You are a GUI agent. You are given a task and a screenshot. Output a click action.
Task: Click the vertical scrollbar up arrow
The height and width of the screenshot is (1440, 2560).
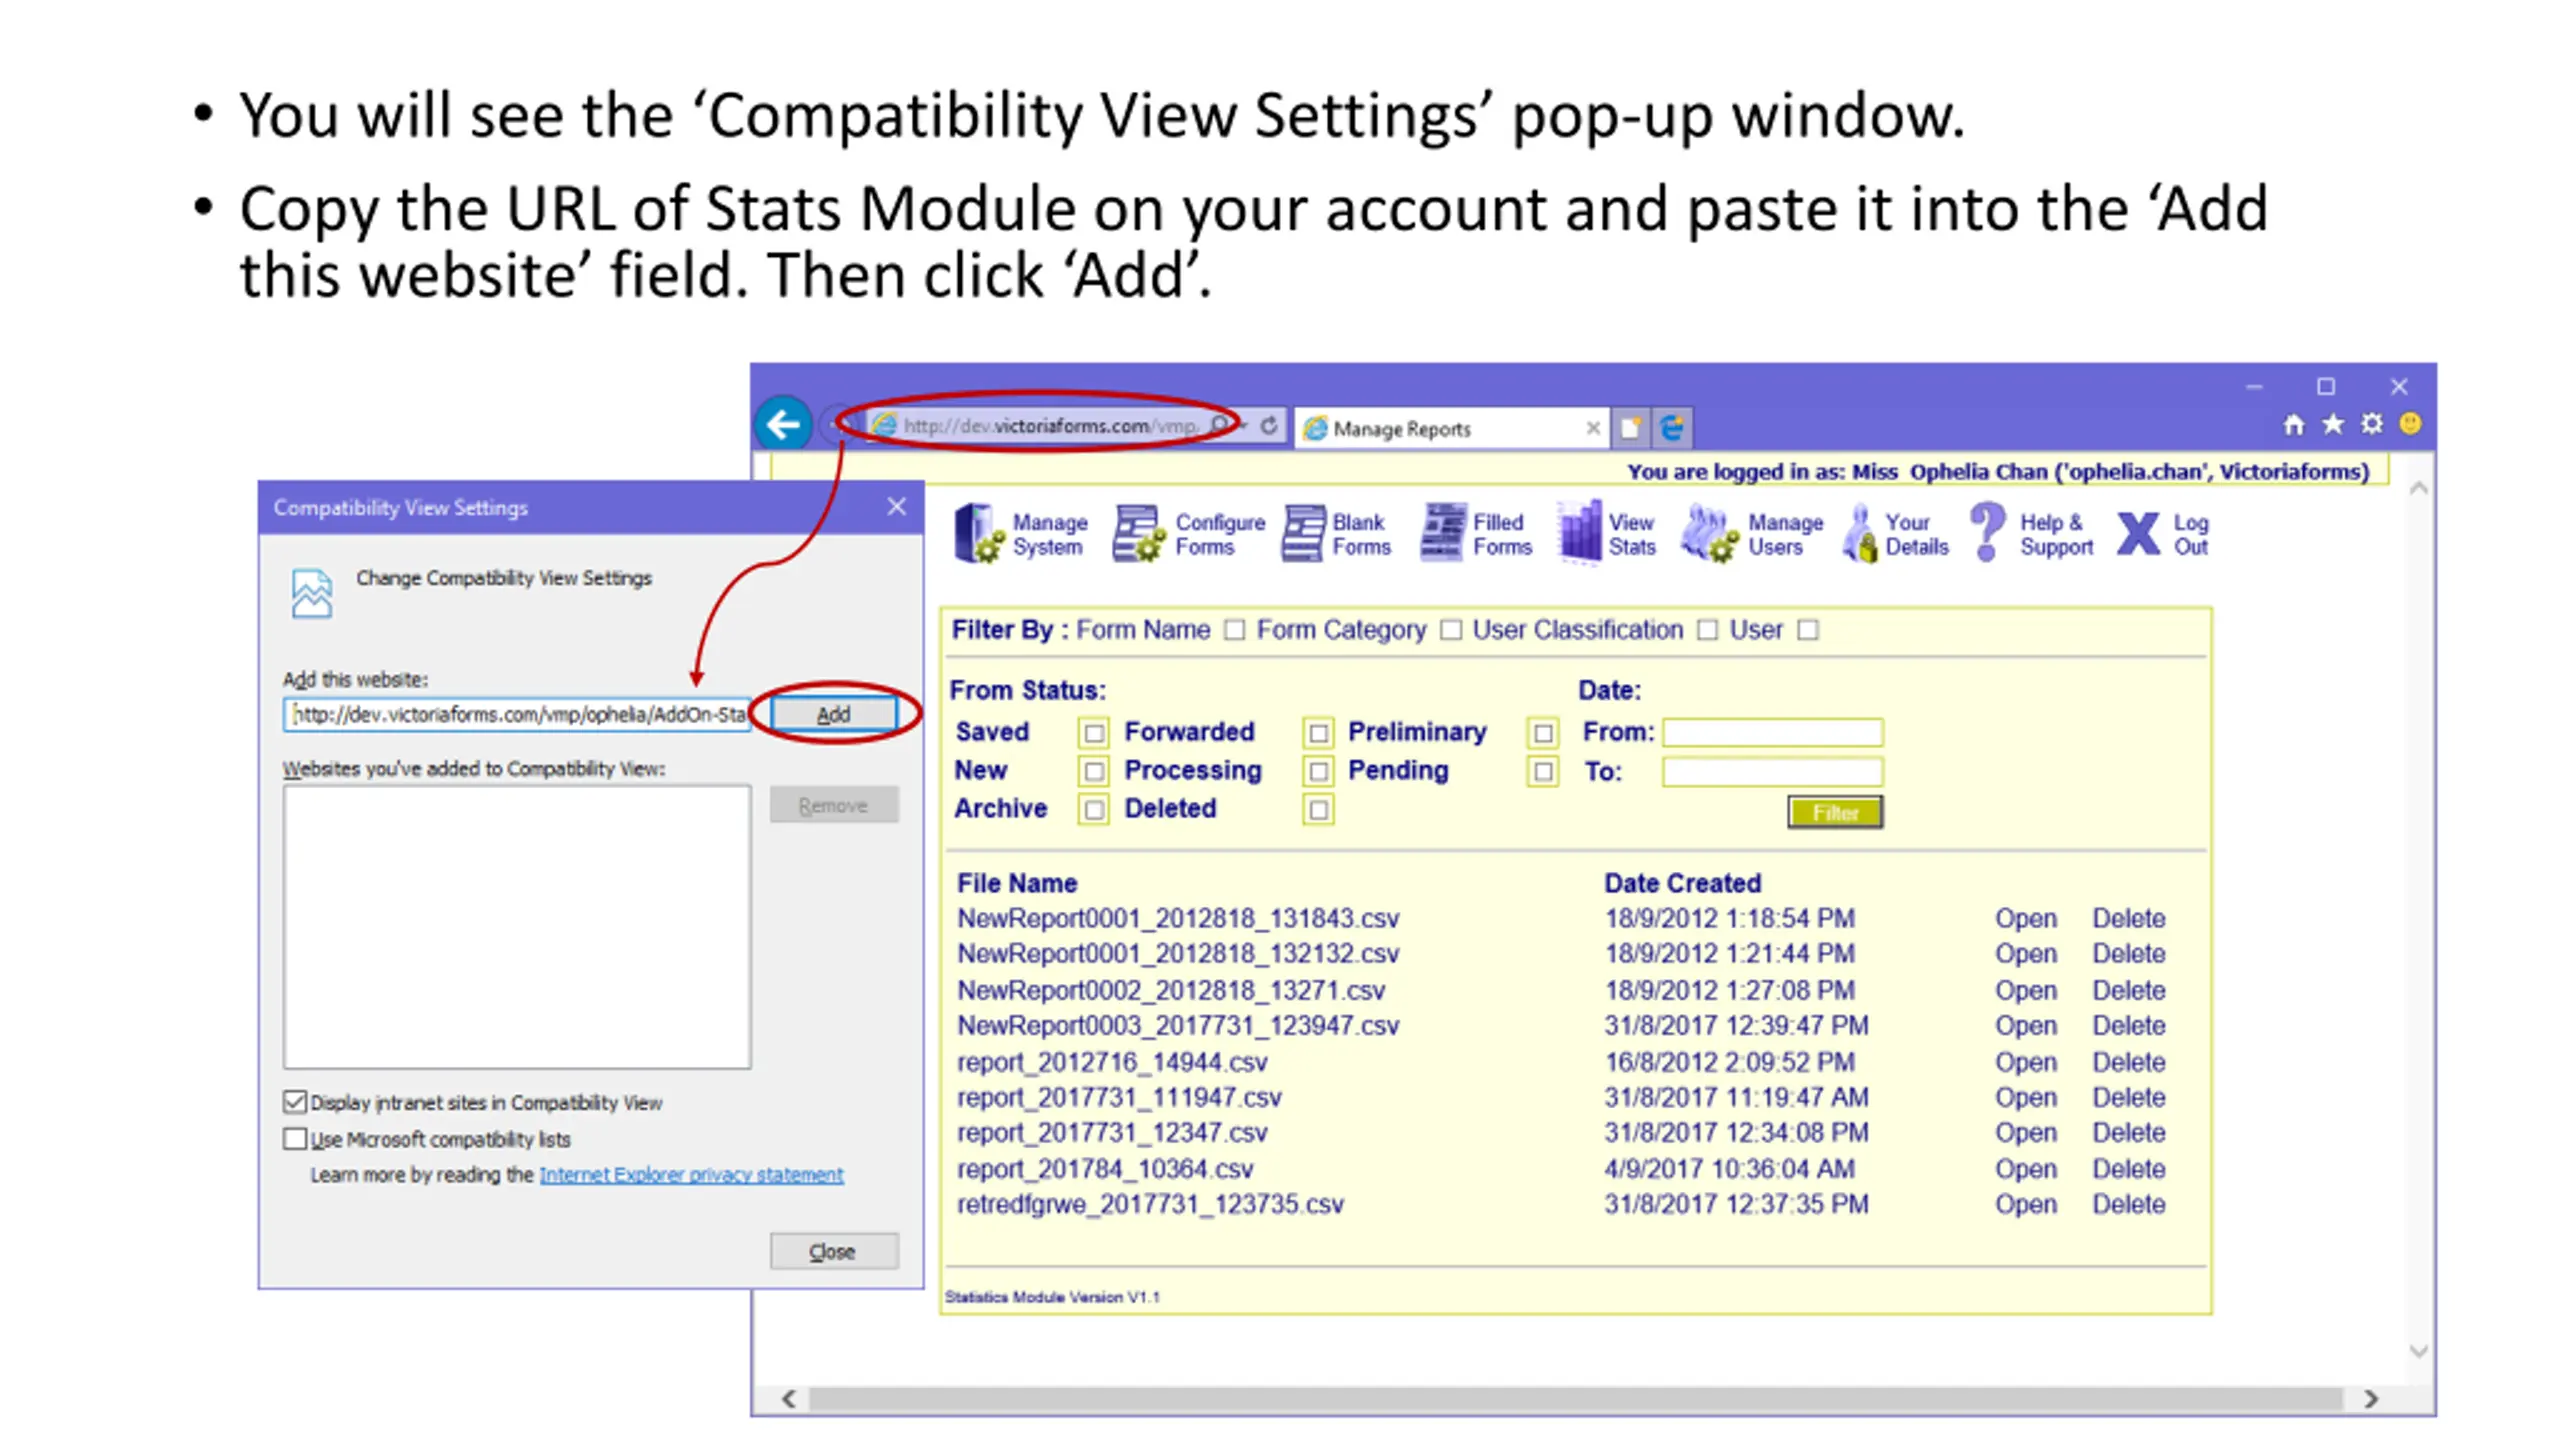2418,489
